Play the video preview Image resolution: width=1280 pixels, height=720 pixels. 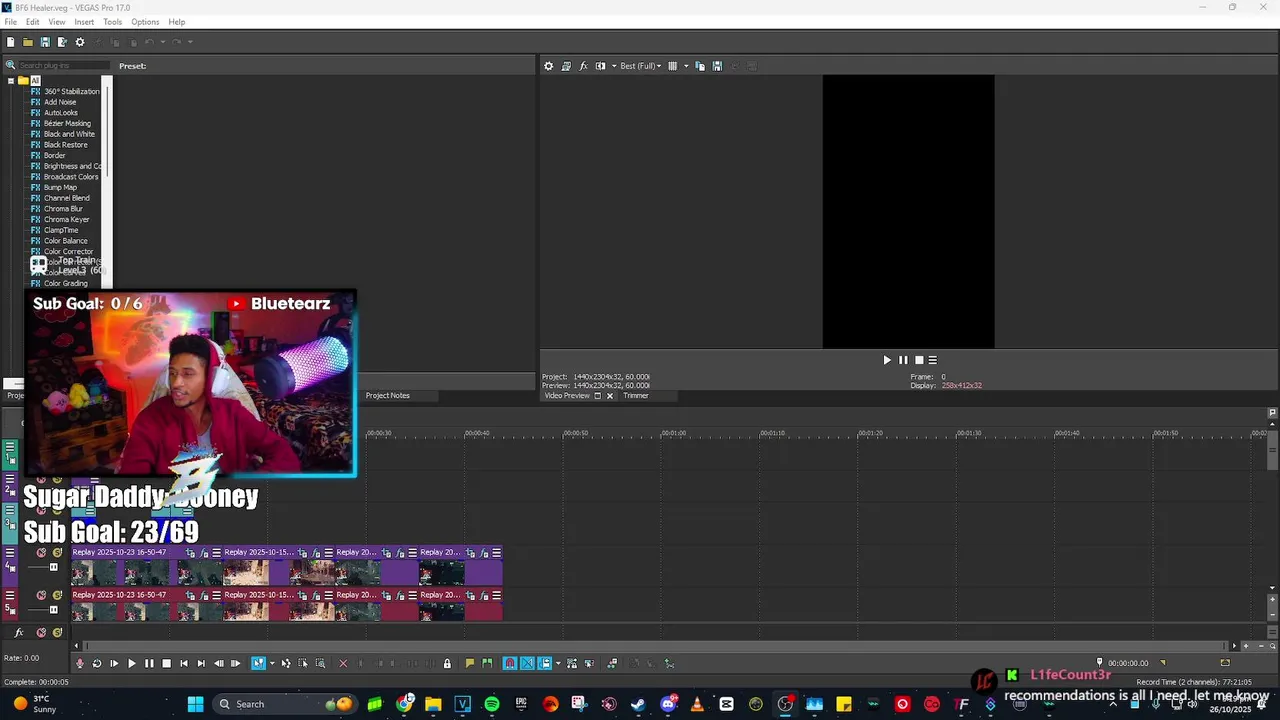pyautogui.click(x=886, y=360)
